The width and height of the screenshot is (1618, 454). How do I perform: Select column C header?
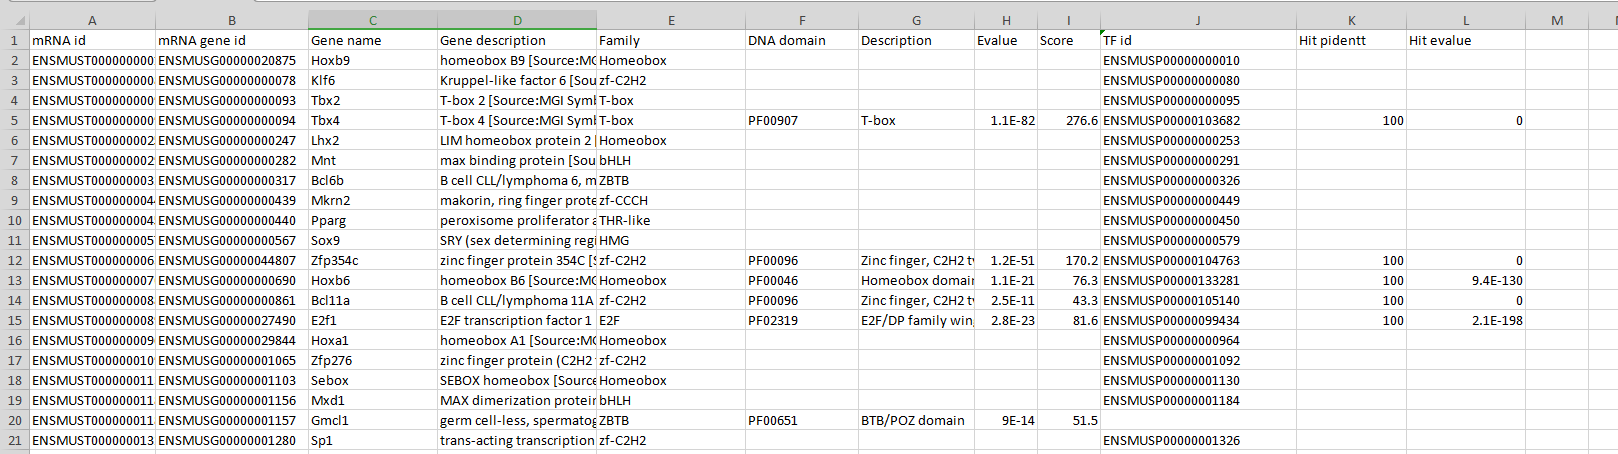click(x=373, y=20)
